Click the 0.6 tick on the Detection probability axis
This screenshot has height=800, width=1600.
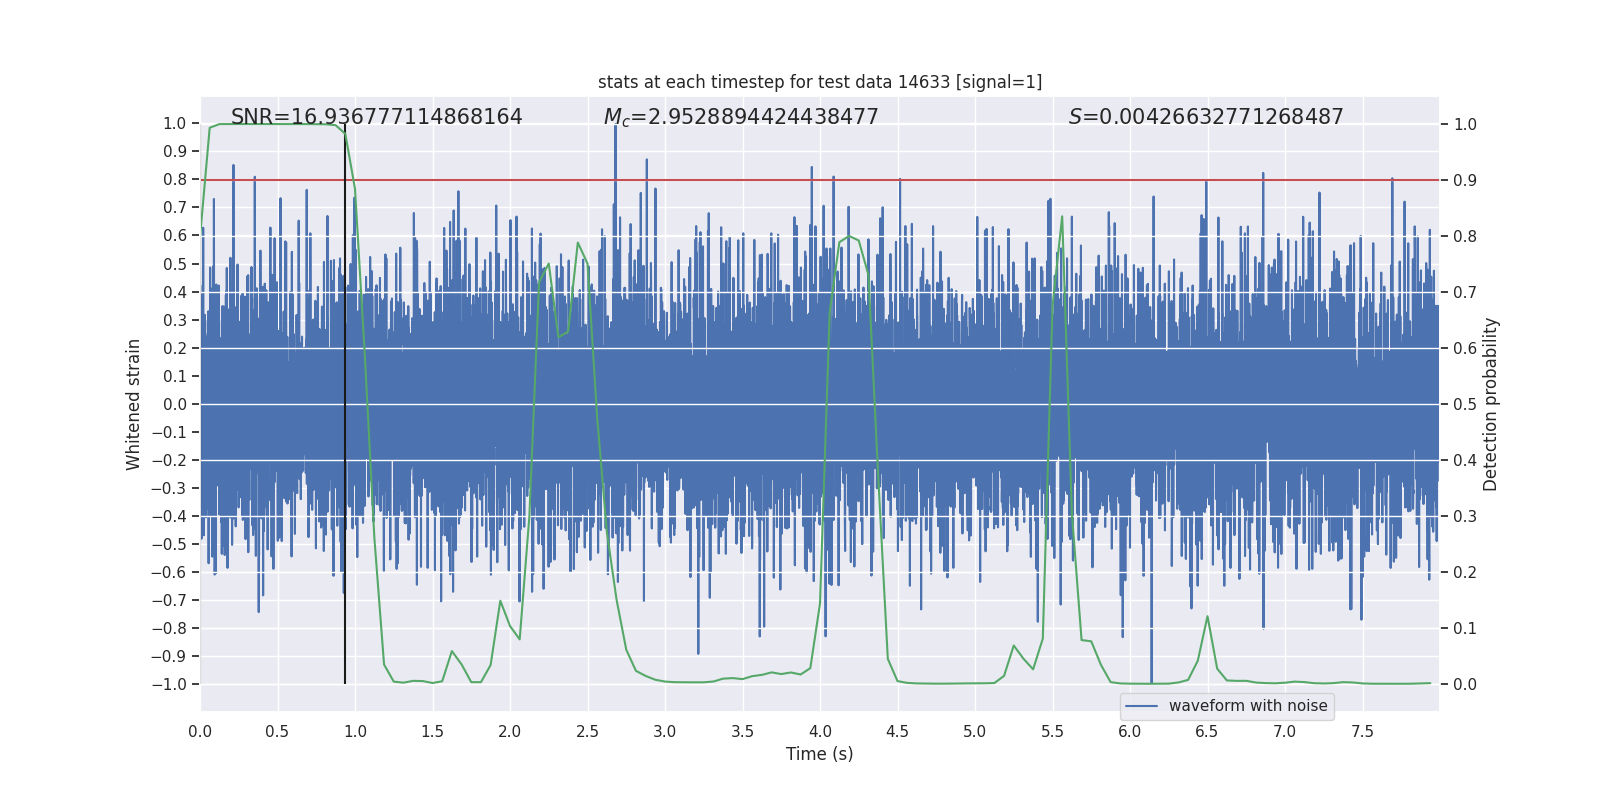1465,349
